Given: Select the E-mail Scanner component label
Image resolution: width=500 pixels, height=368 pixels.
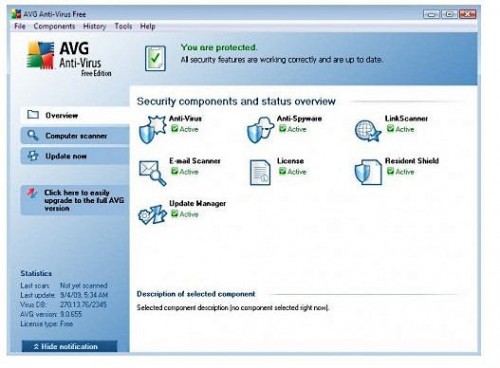Looking at the screenshot, I should (x=195, y=161).
